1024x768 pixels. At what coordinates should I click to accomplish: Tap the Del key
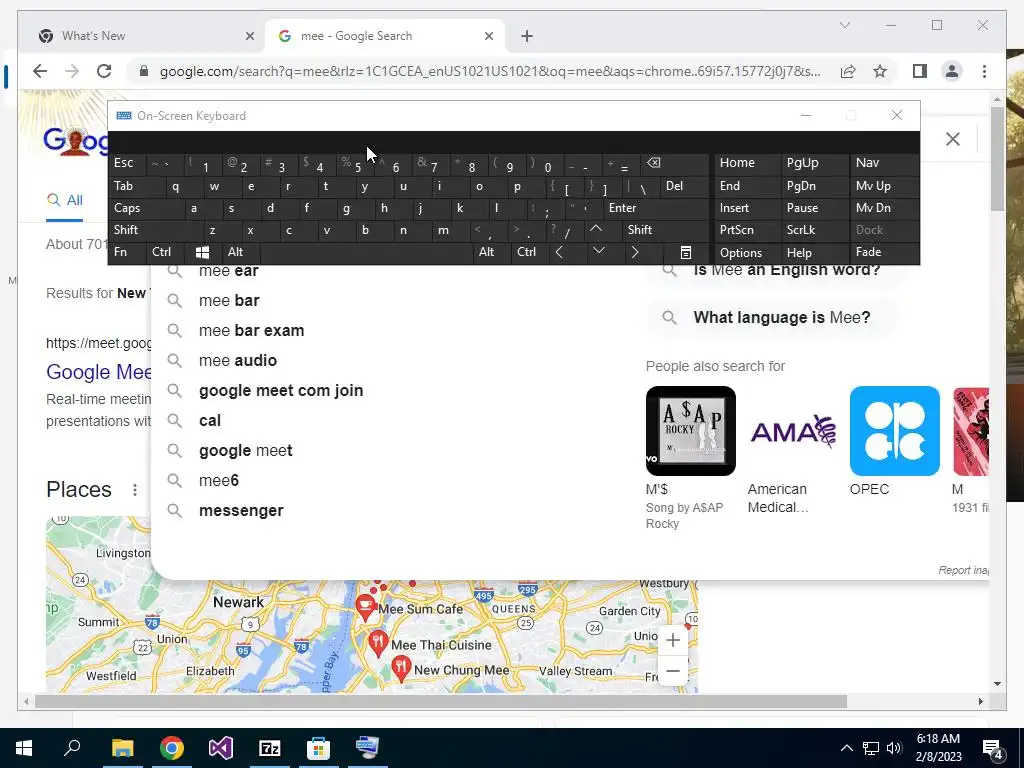pyautogui.click(x=685, y=186)
